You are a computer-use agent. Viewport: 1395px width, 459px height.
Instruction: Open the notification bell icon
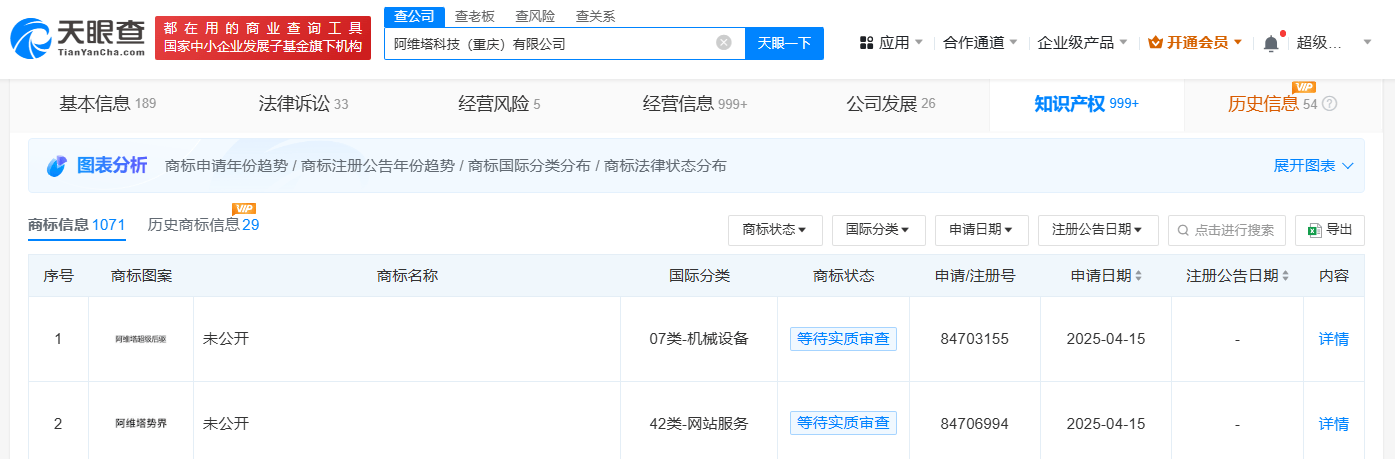coord(1271,43)
